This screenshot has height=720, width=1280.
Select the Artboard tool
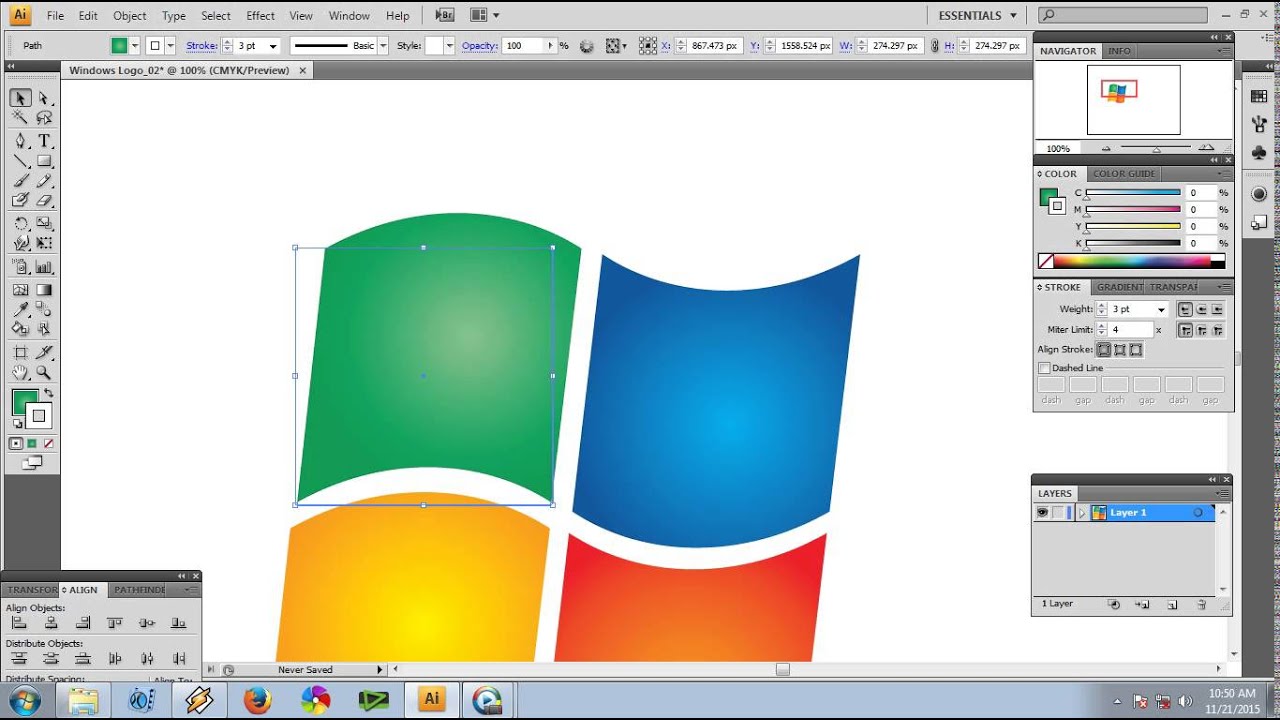click(20, 352)
